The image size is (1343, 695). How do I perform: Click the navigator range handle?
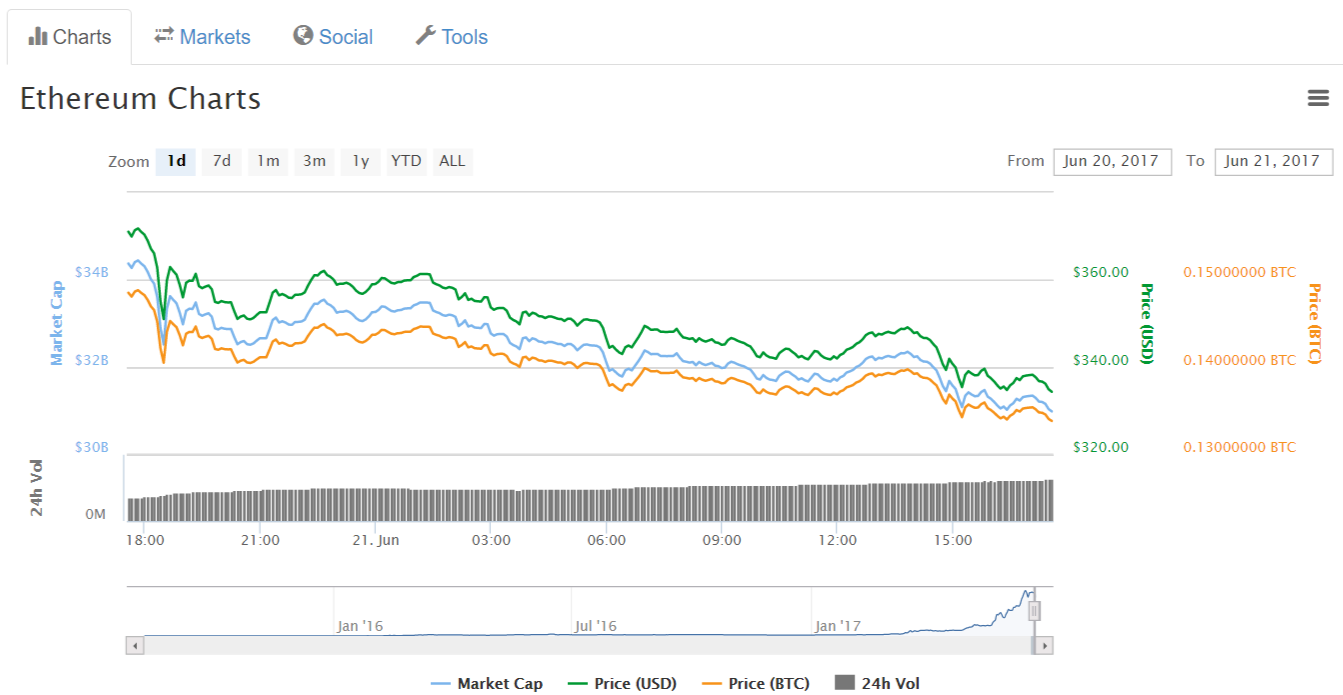tap(1035, 610)
